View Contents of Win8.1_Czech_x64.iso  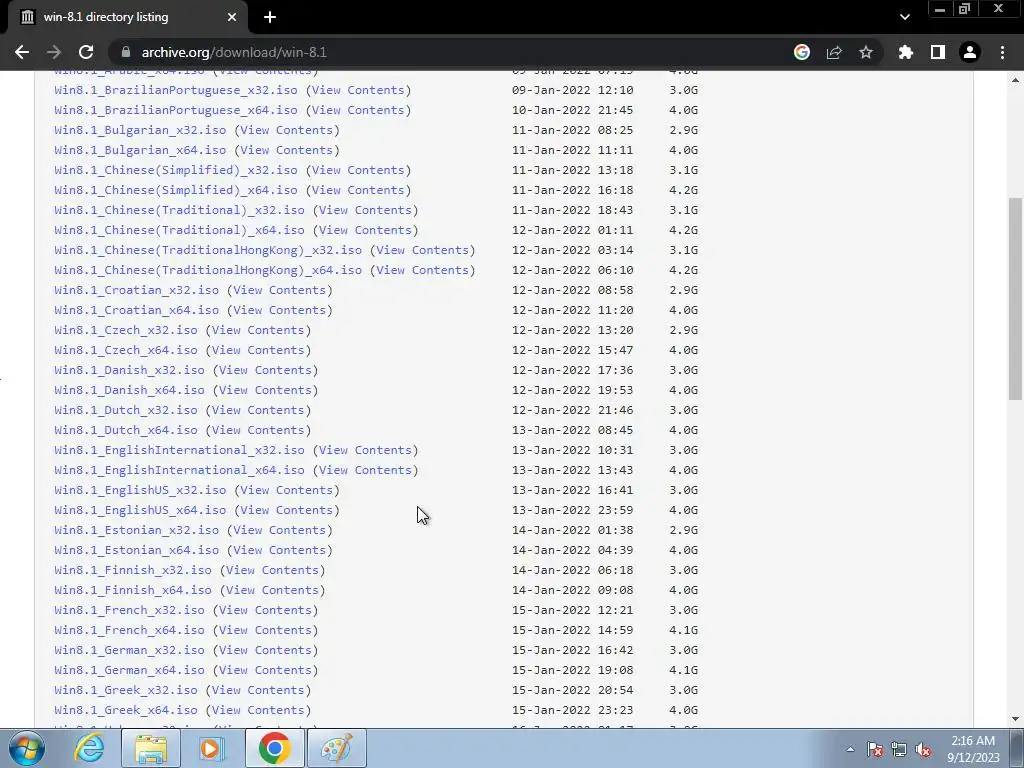[x=258, y=350]
